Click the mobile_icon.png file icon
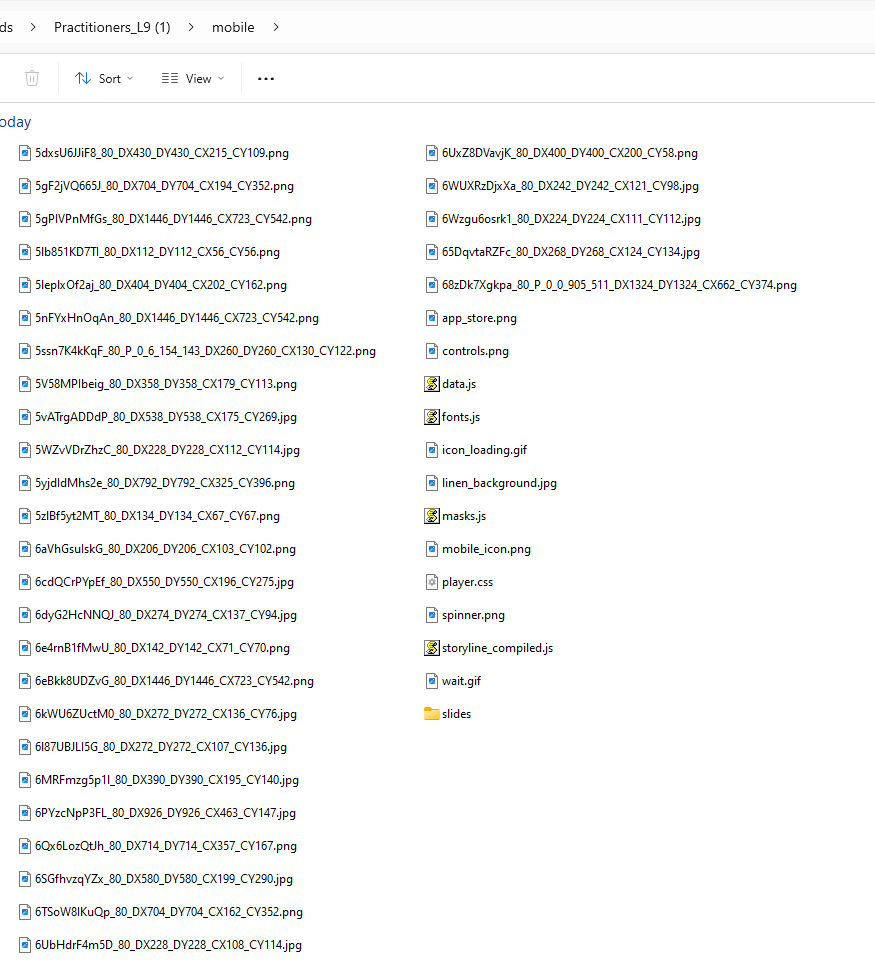The height and width of the screenshot is (966, 875). [x=432, y=548]
